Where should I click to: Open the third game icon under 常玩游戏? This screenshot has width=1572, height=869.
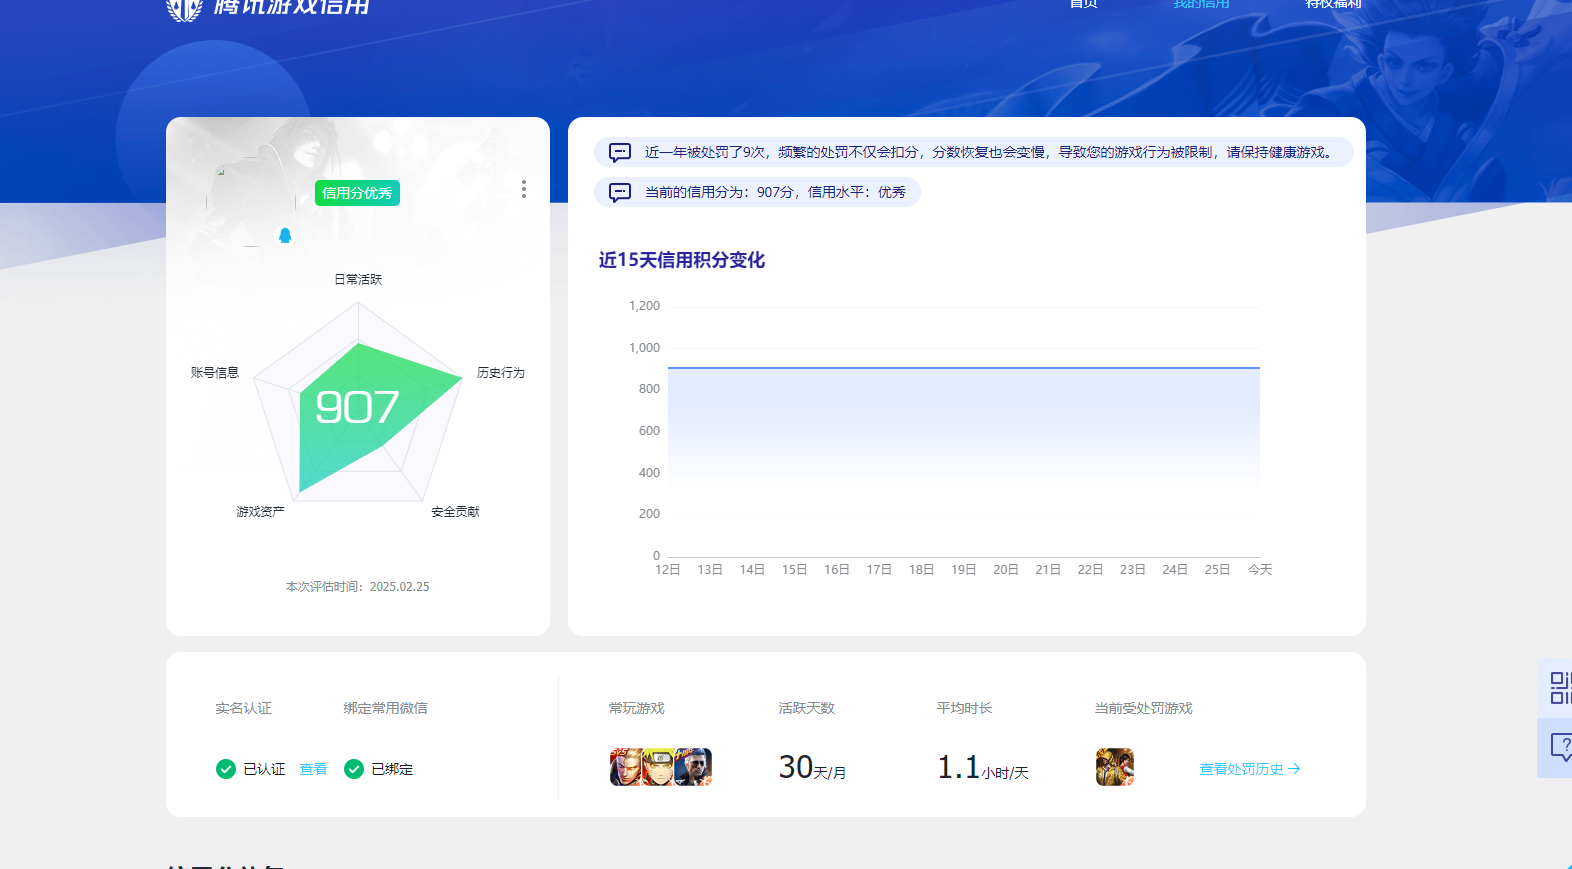[694, 767]
